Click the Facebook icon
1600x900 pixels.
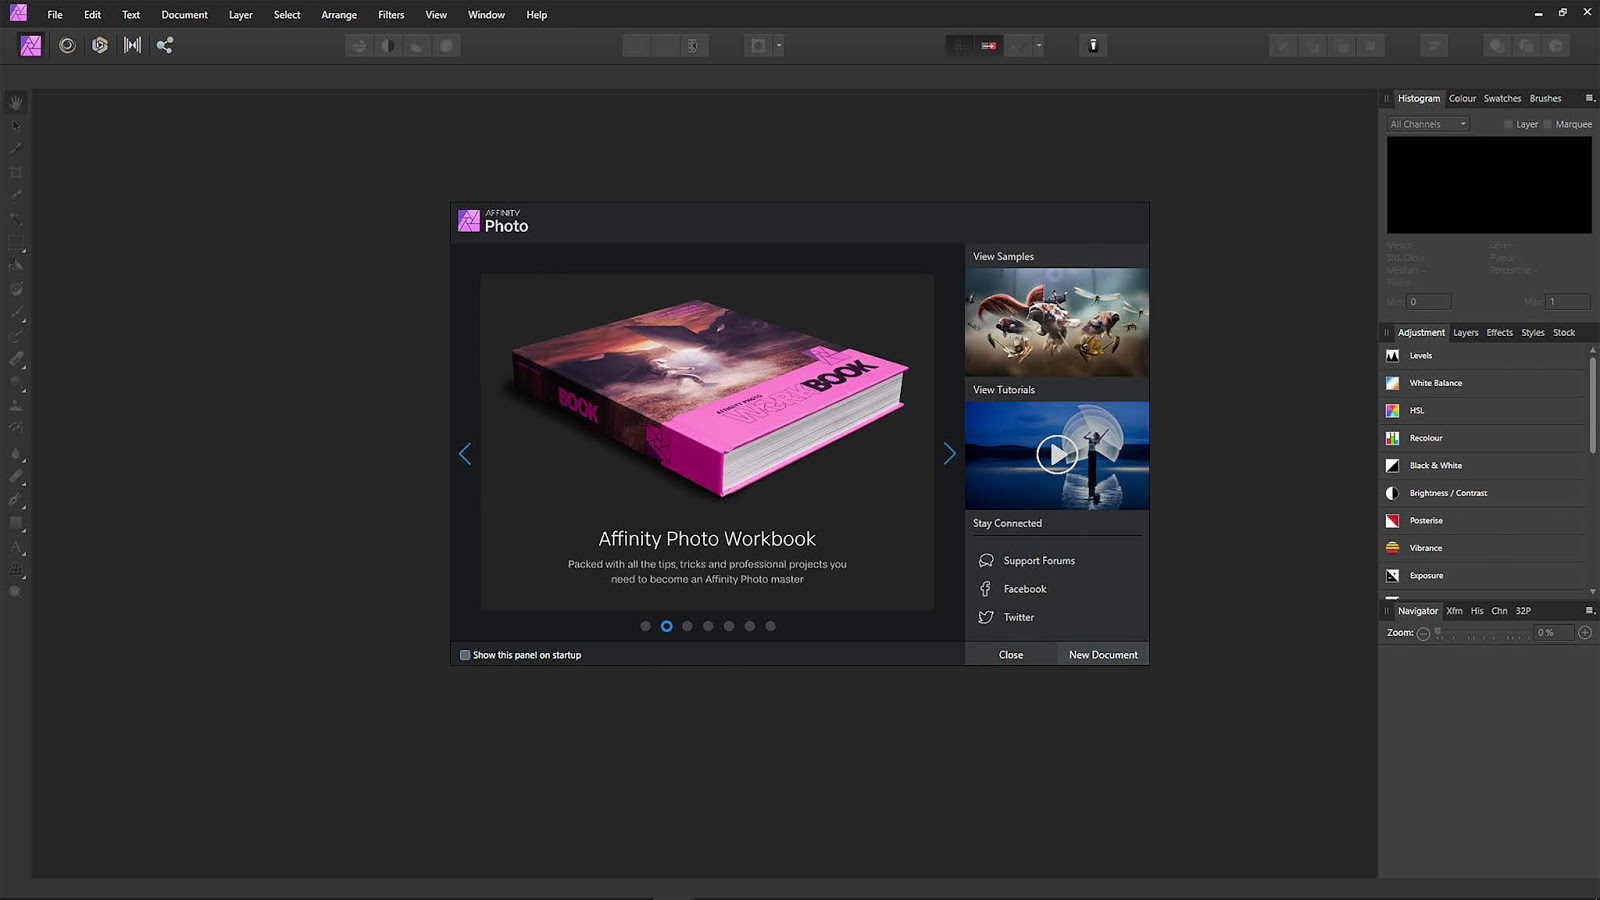[x=986, y=589]
